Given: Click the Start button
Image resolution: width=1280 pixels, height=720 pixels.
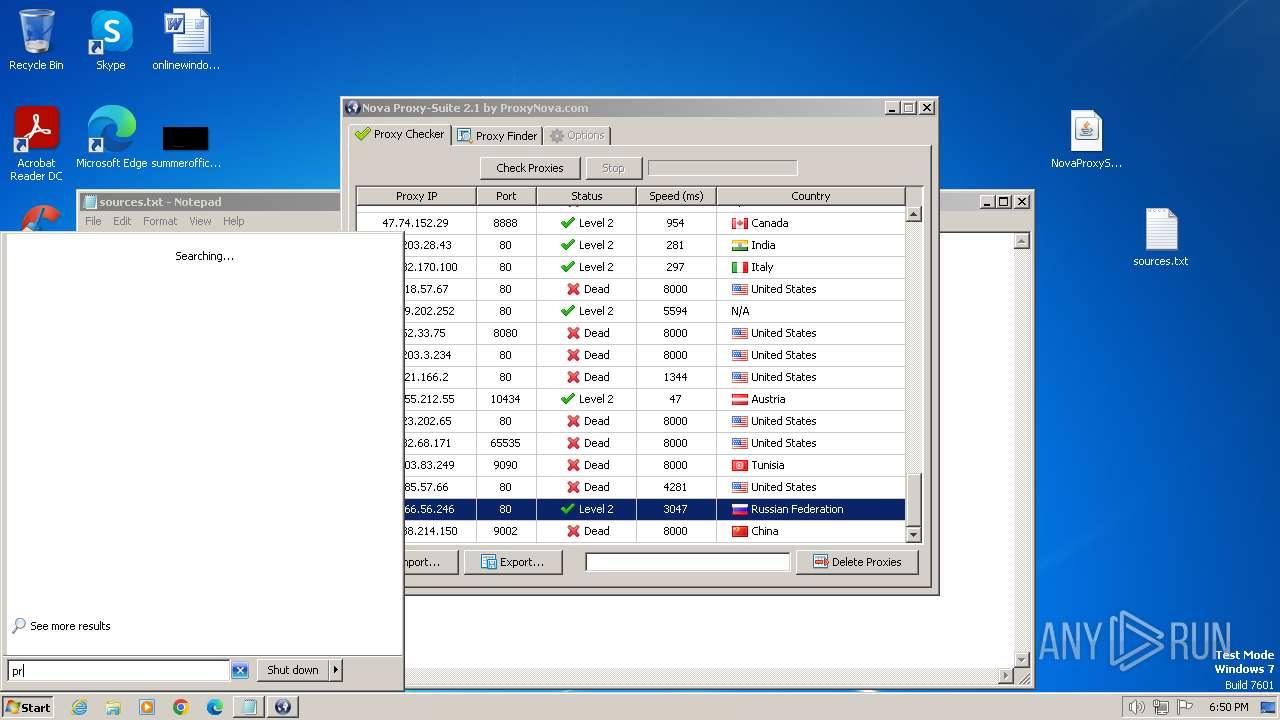Looking at the screenshot, I should click(28, 707).
